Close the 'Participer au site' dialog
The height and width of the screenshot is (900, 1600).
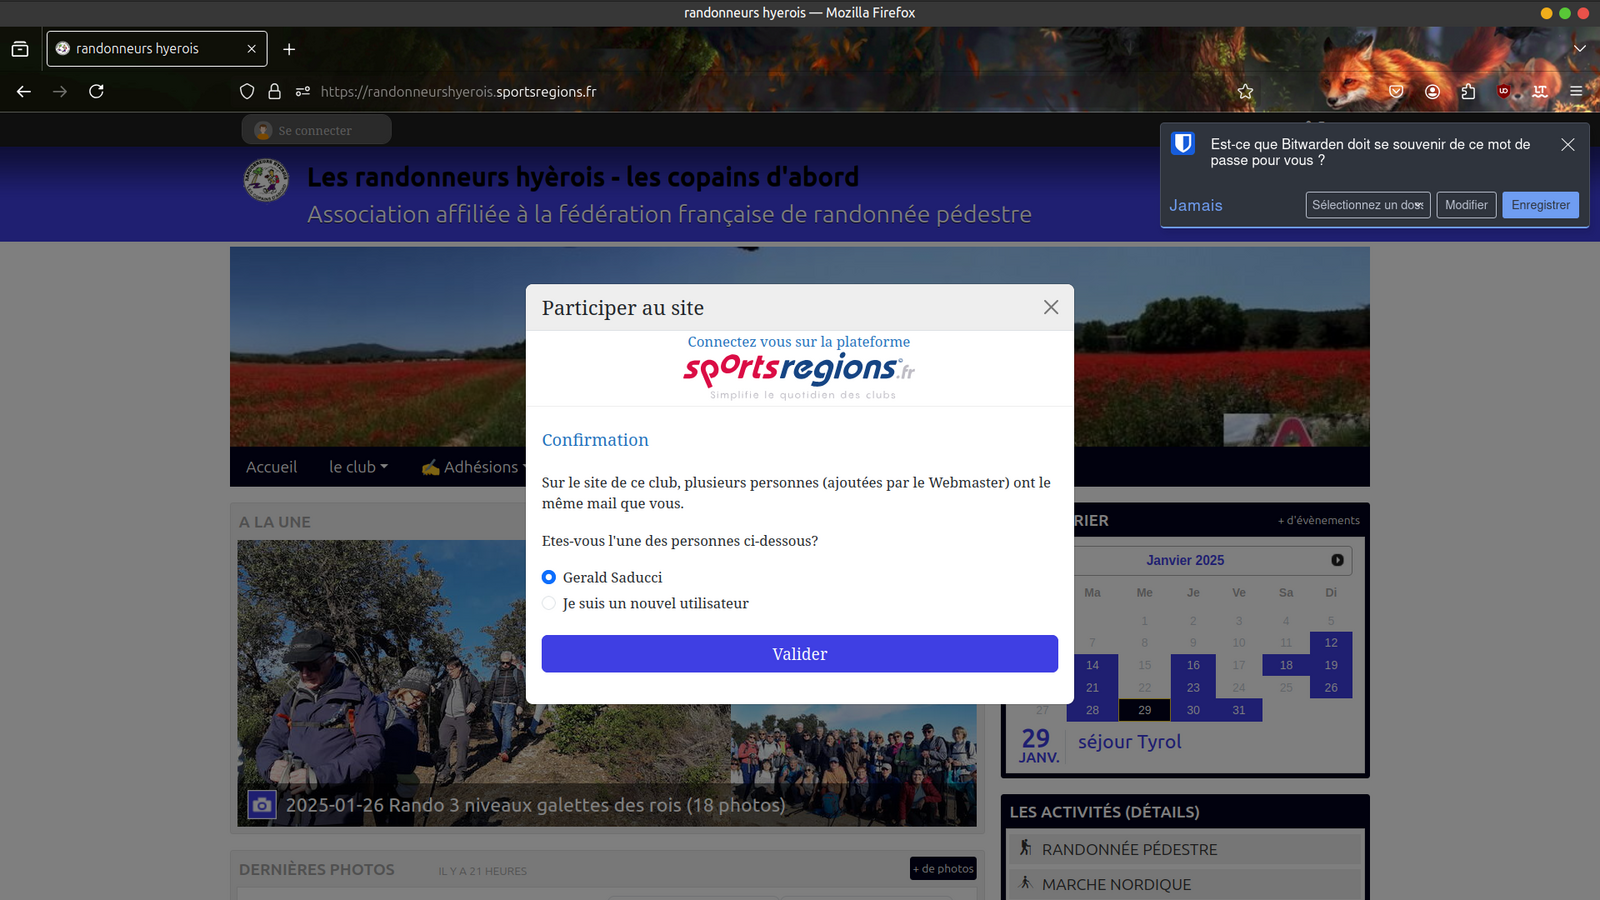pyautogui.click(x=1050, y=307)
